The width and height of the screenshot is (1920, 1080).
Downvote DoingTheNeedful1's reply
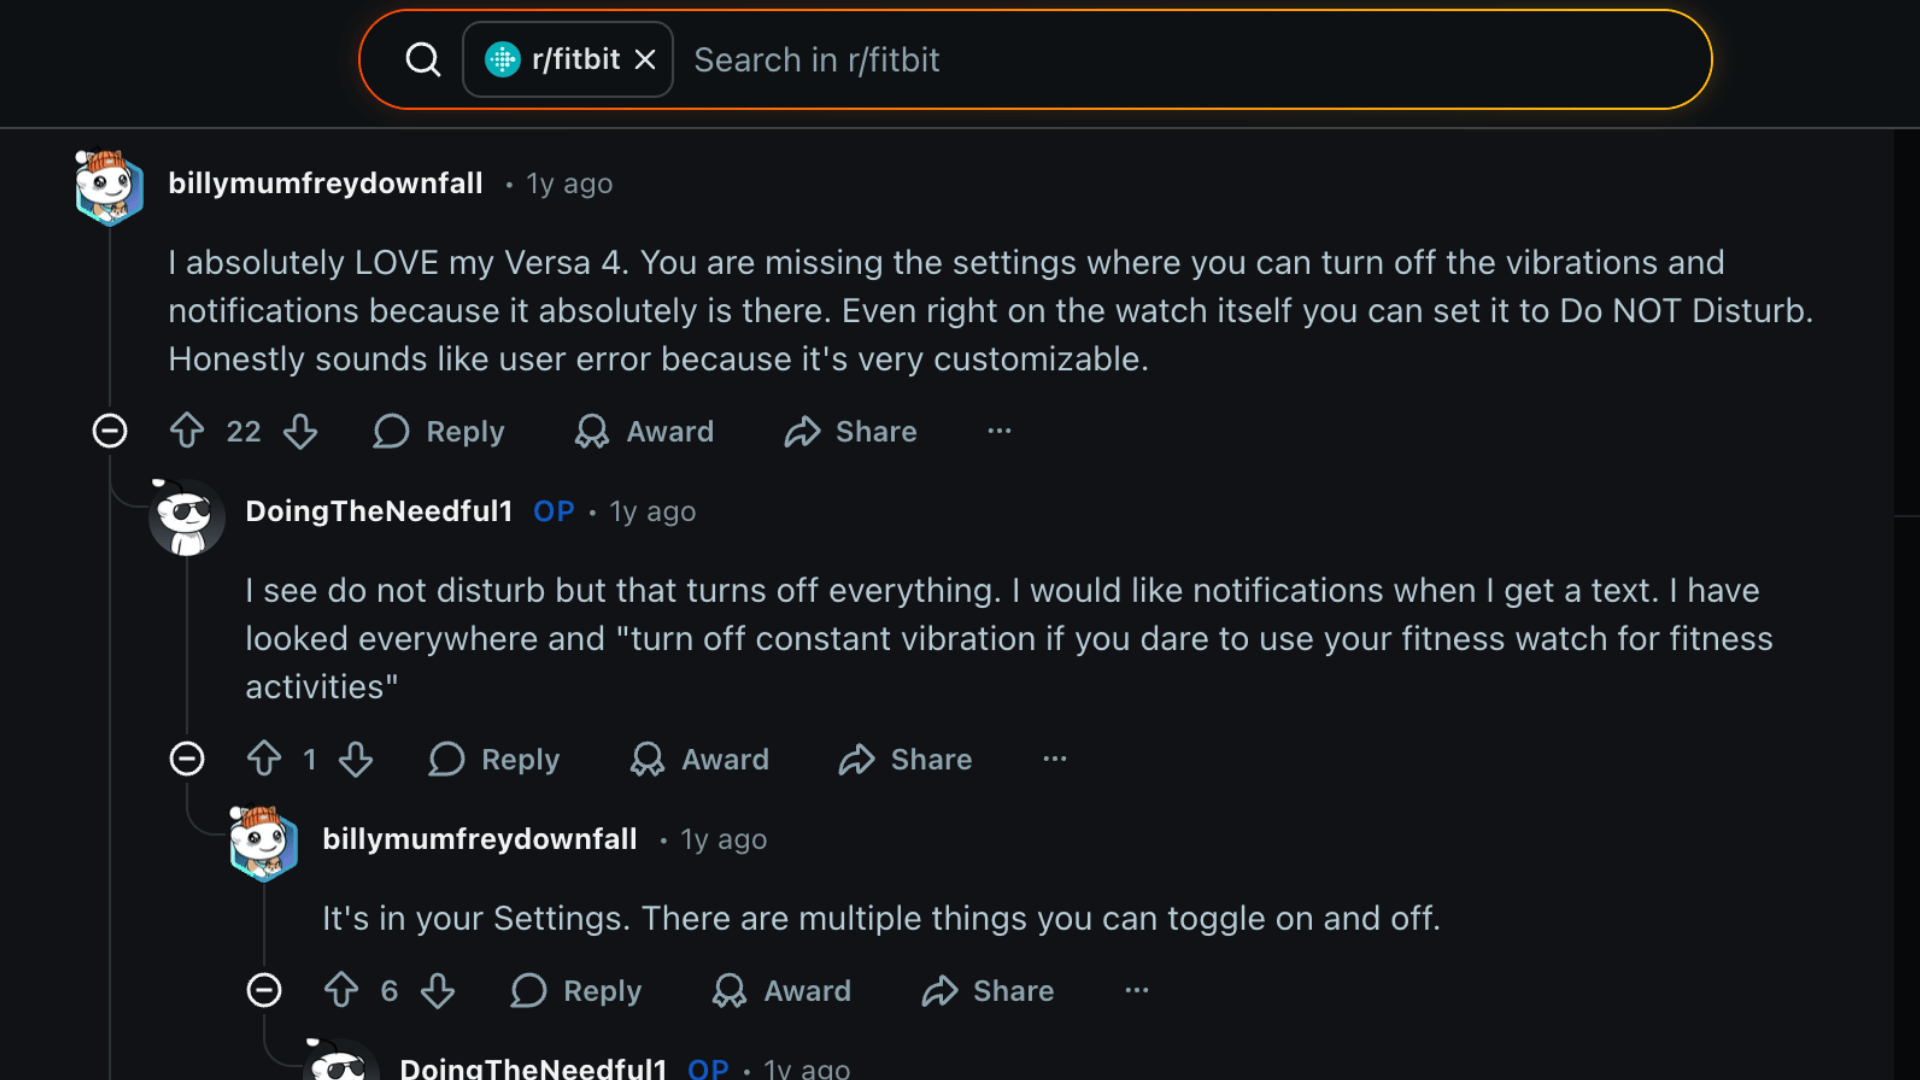[x=356, y=759]
